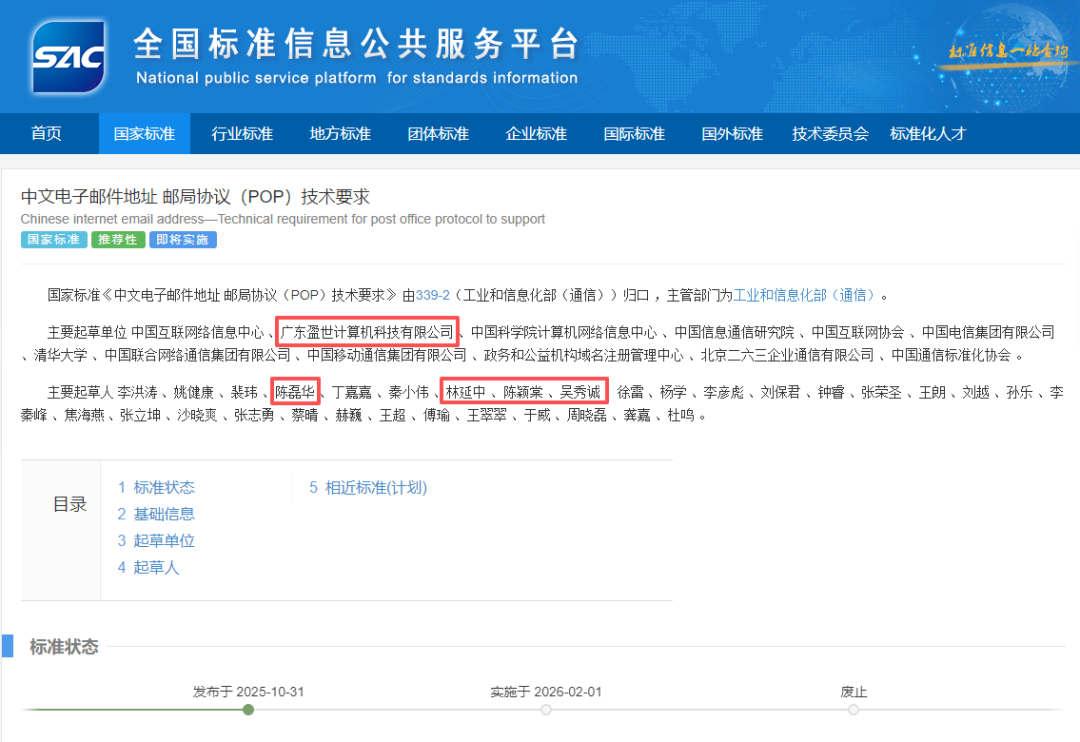Open the 企业标准 page
The image size is (1080, 742).
(535, 133)
